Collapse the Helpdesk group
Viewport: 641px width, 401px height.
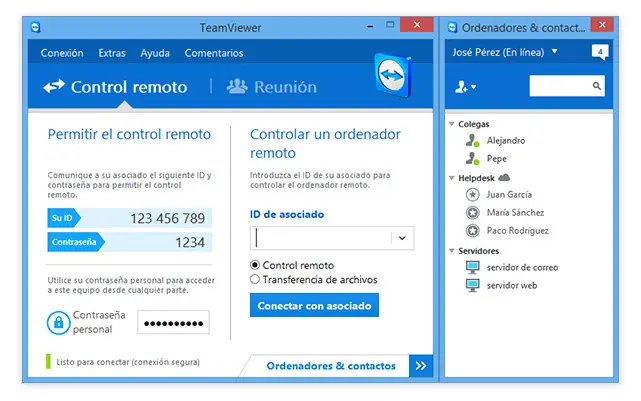(x=452, y=178)
